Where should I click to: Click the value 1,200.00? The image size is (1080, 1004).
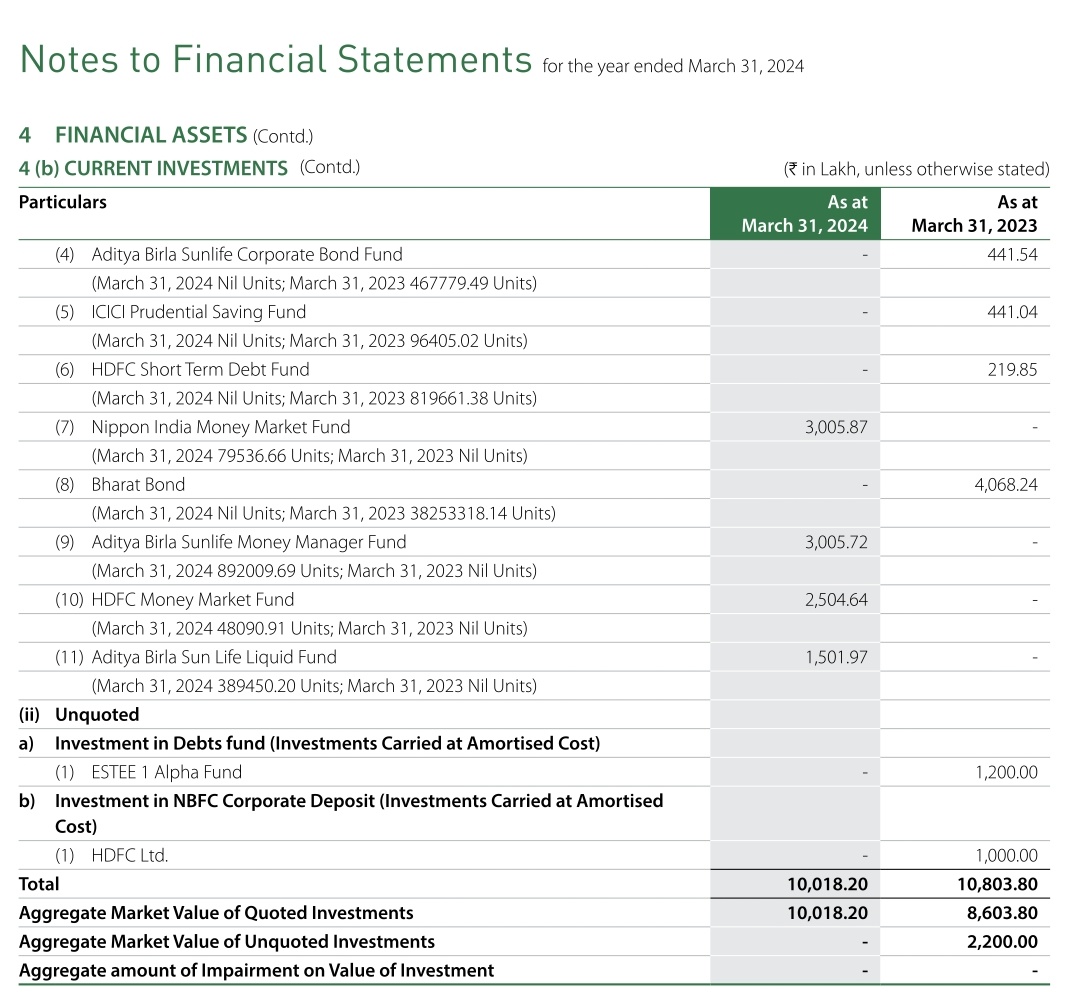coord(1006,772)
